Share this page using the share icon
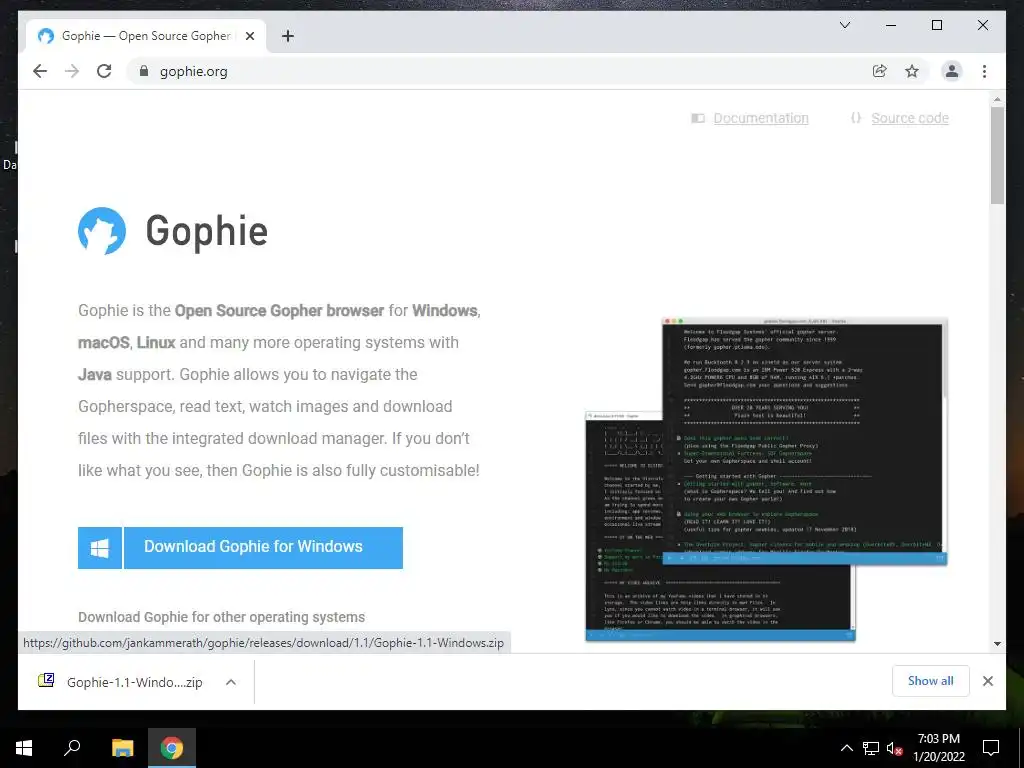The height and width of the screenshot is (768, 1024). point(880,71)
